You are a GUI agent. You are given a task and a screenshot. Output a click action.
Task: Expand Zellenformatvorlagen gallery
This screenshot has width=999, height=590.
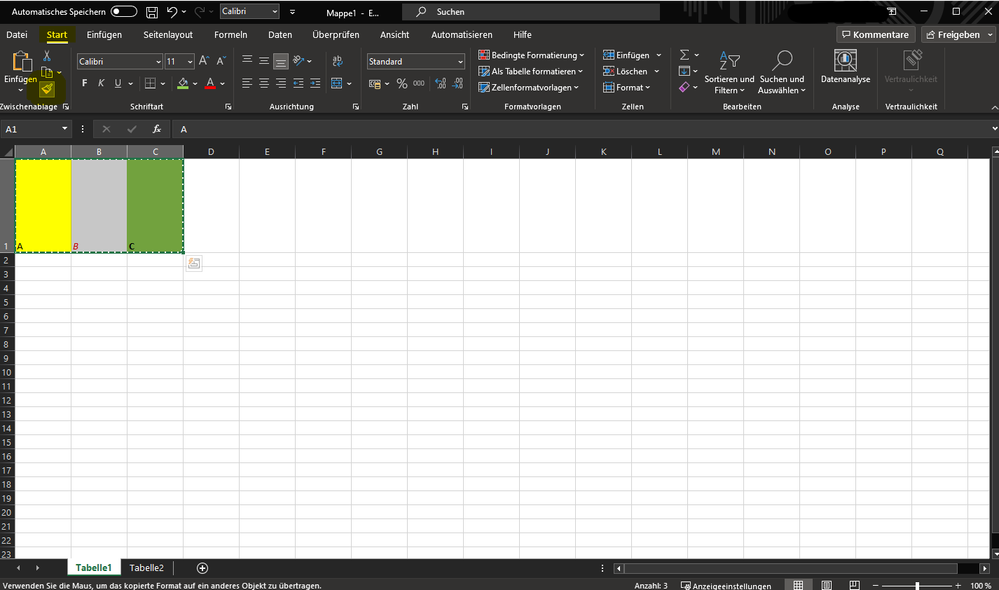tap(529, 87)
